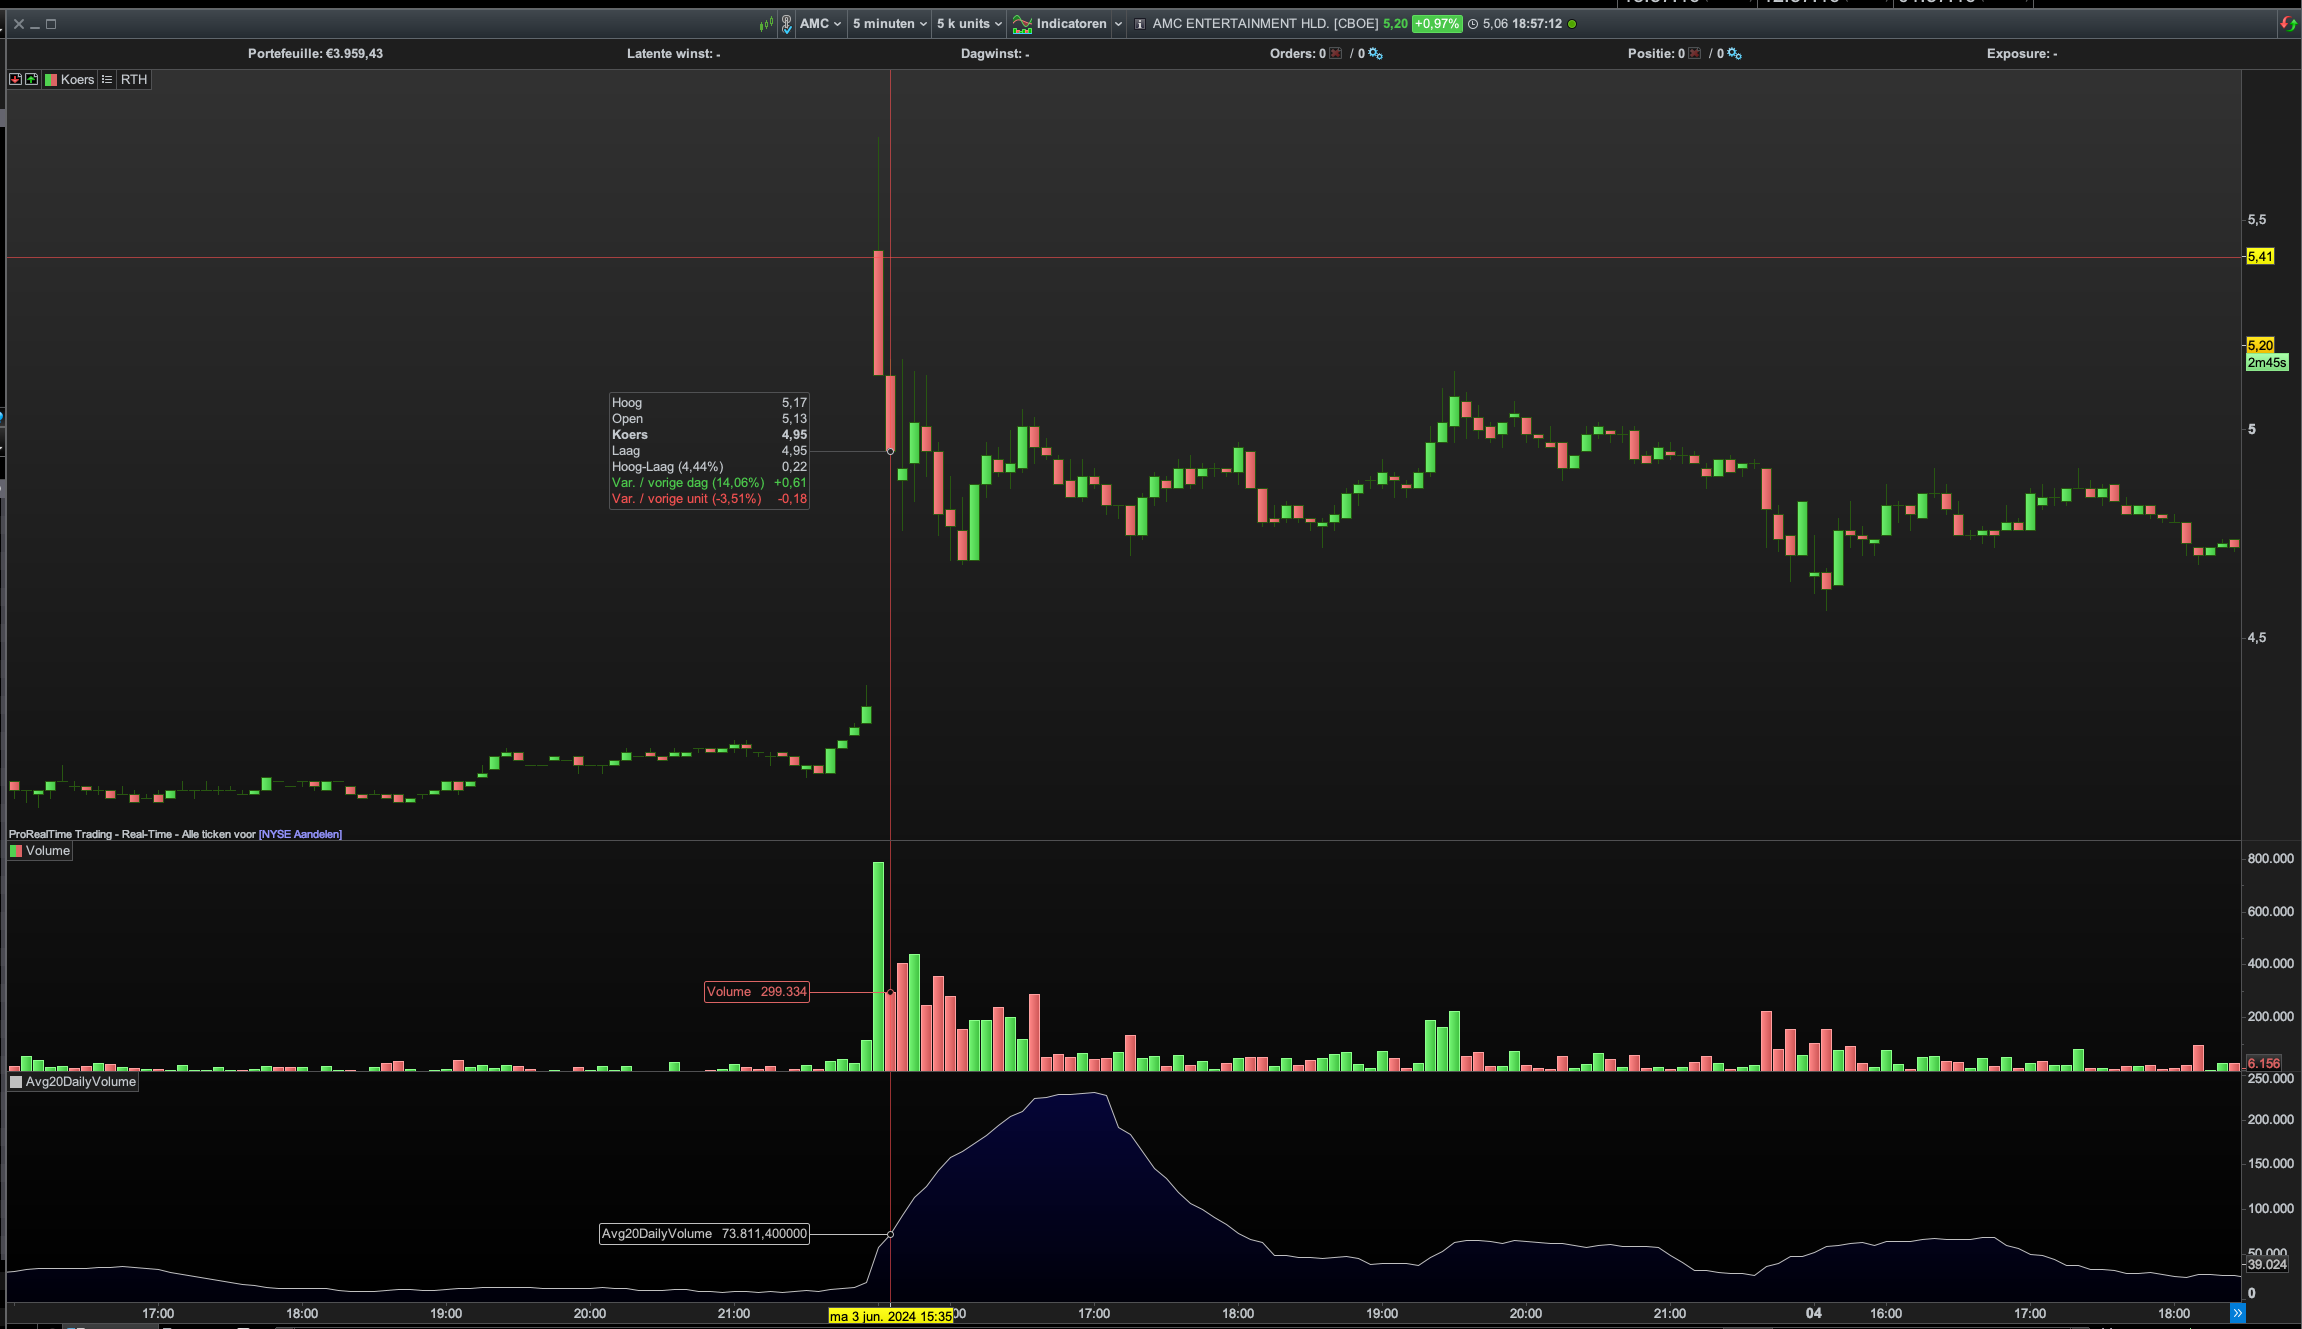
Task: Click the blue scroll-to-latest arrow button
Action: click(2238, 1313)
